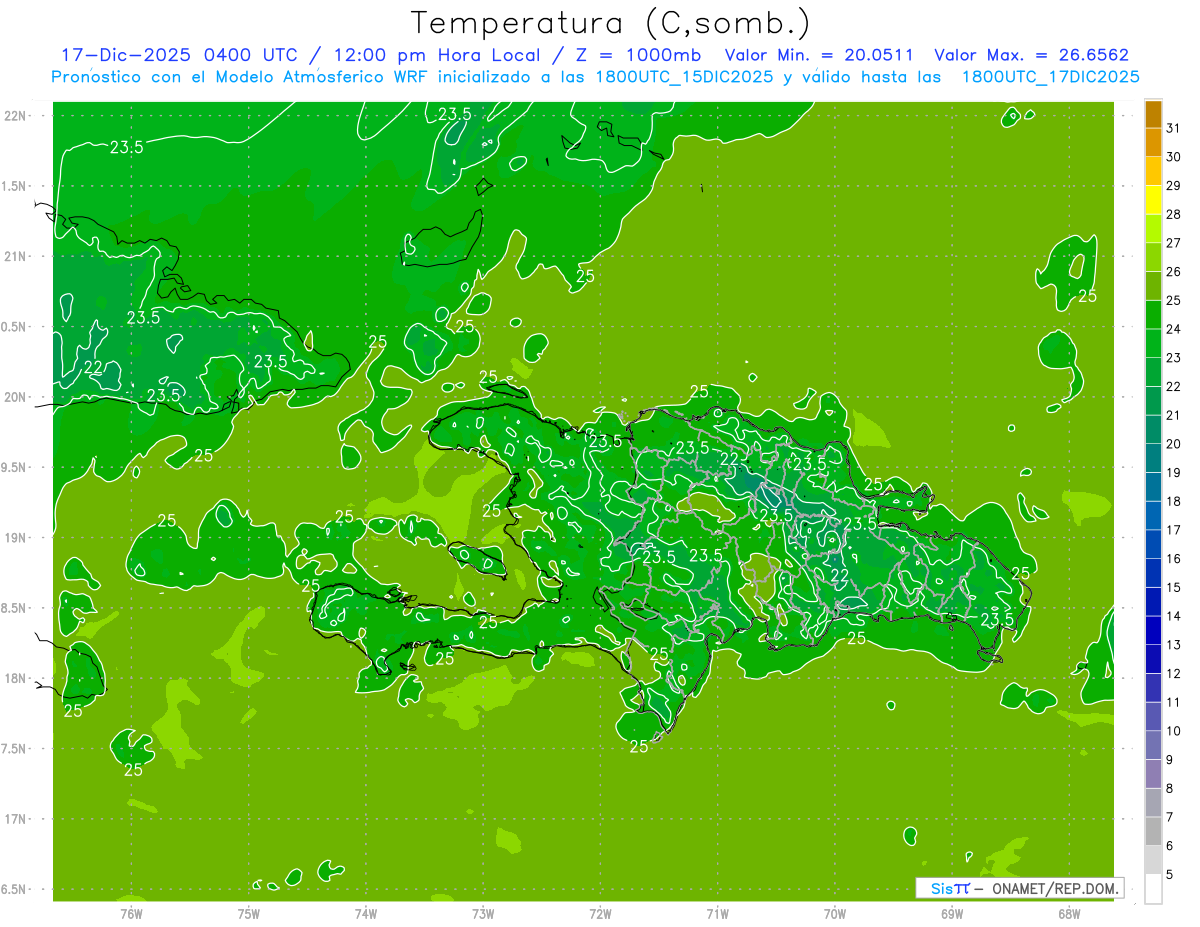
Task: Click the "69W" longitude axis label
Action: 952,913
